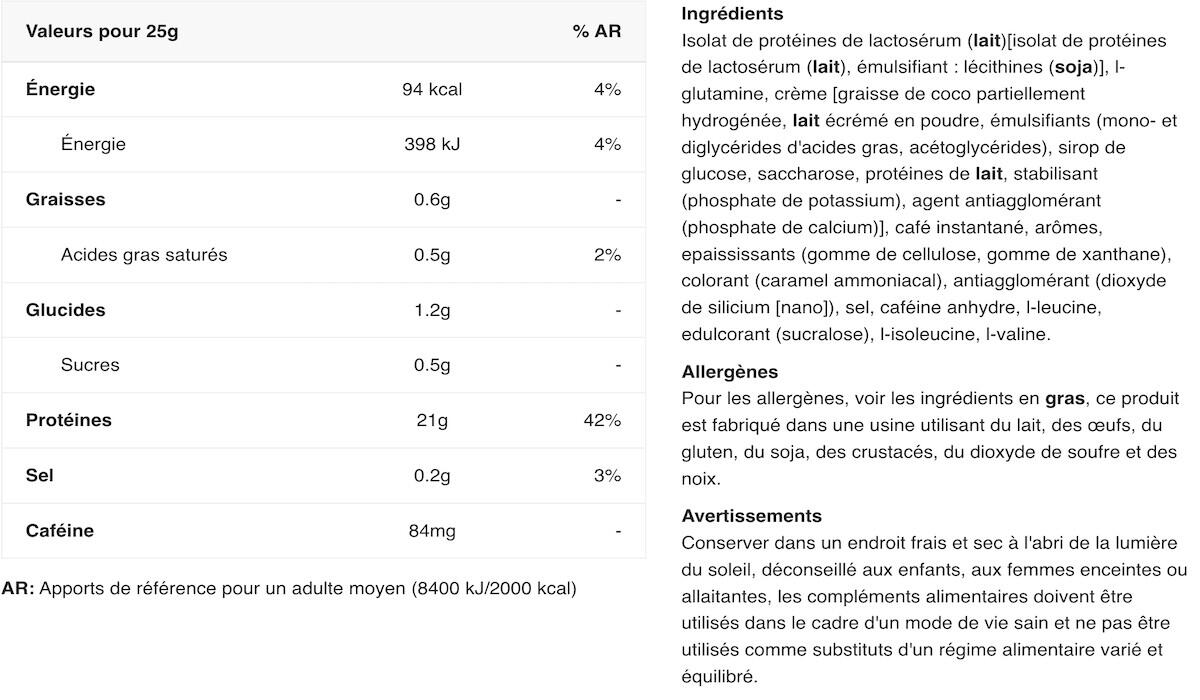Select the bold 'Énergie' row label
1200x700 pixels.
pos(61,89)
